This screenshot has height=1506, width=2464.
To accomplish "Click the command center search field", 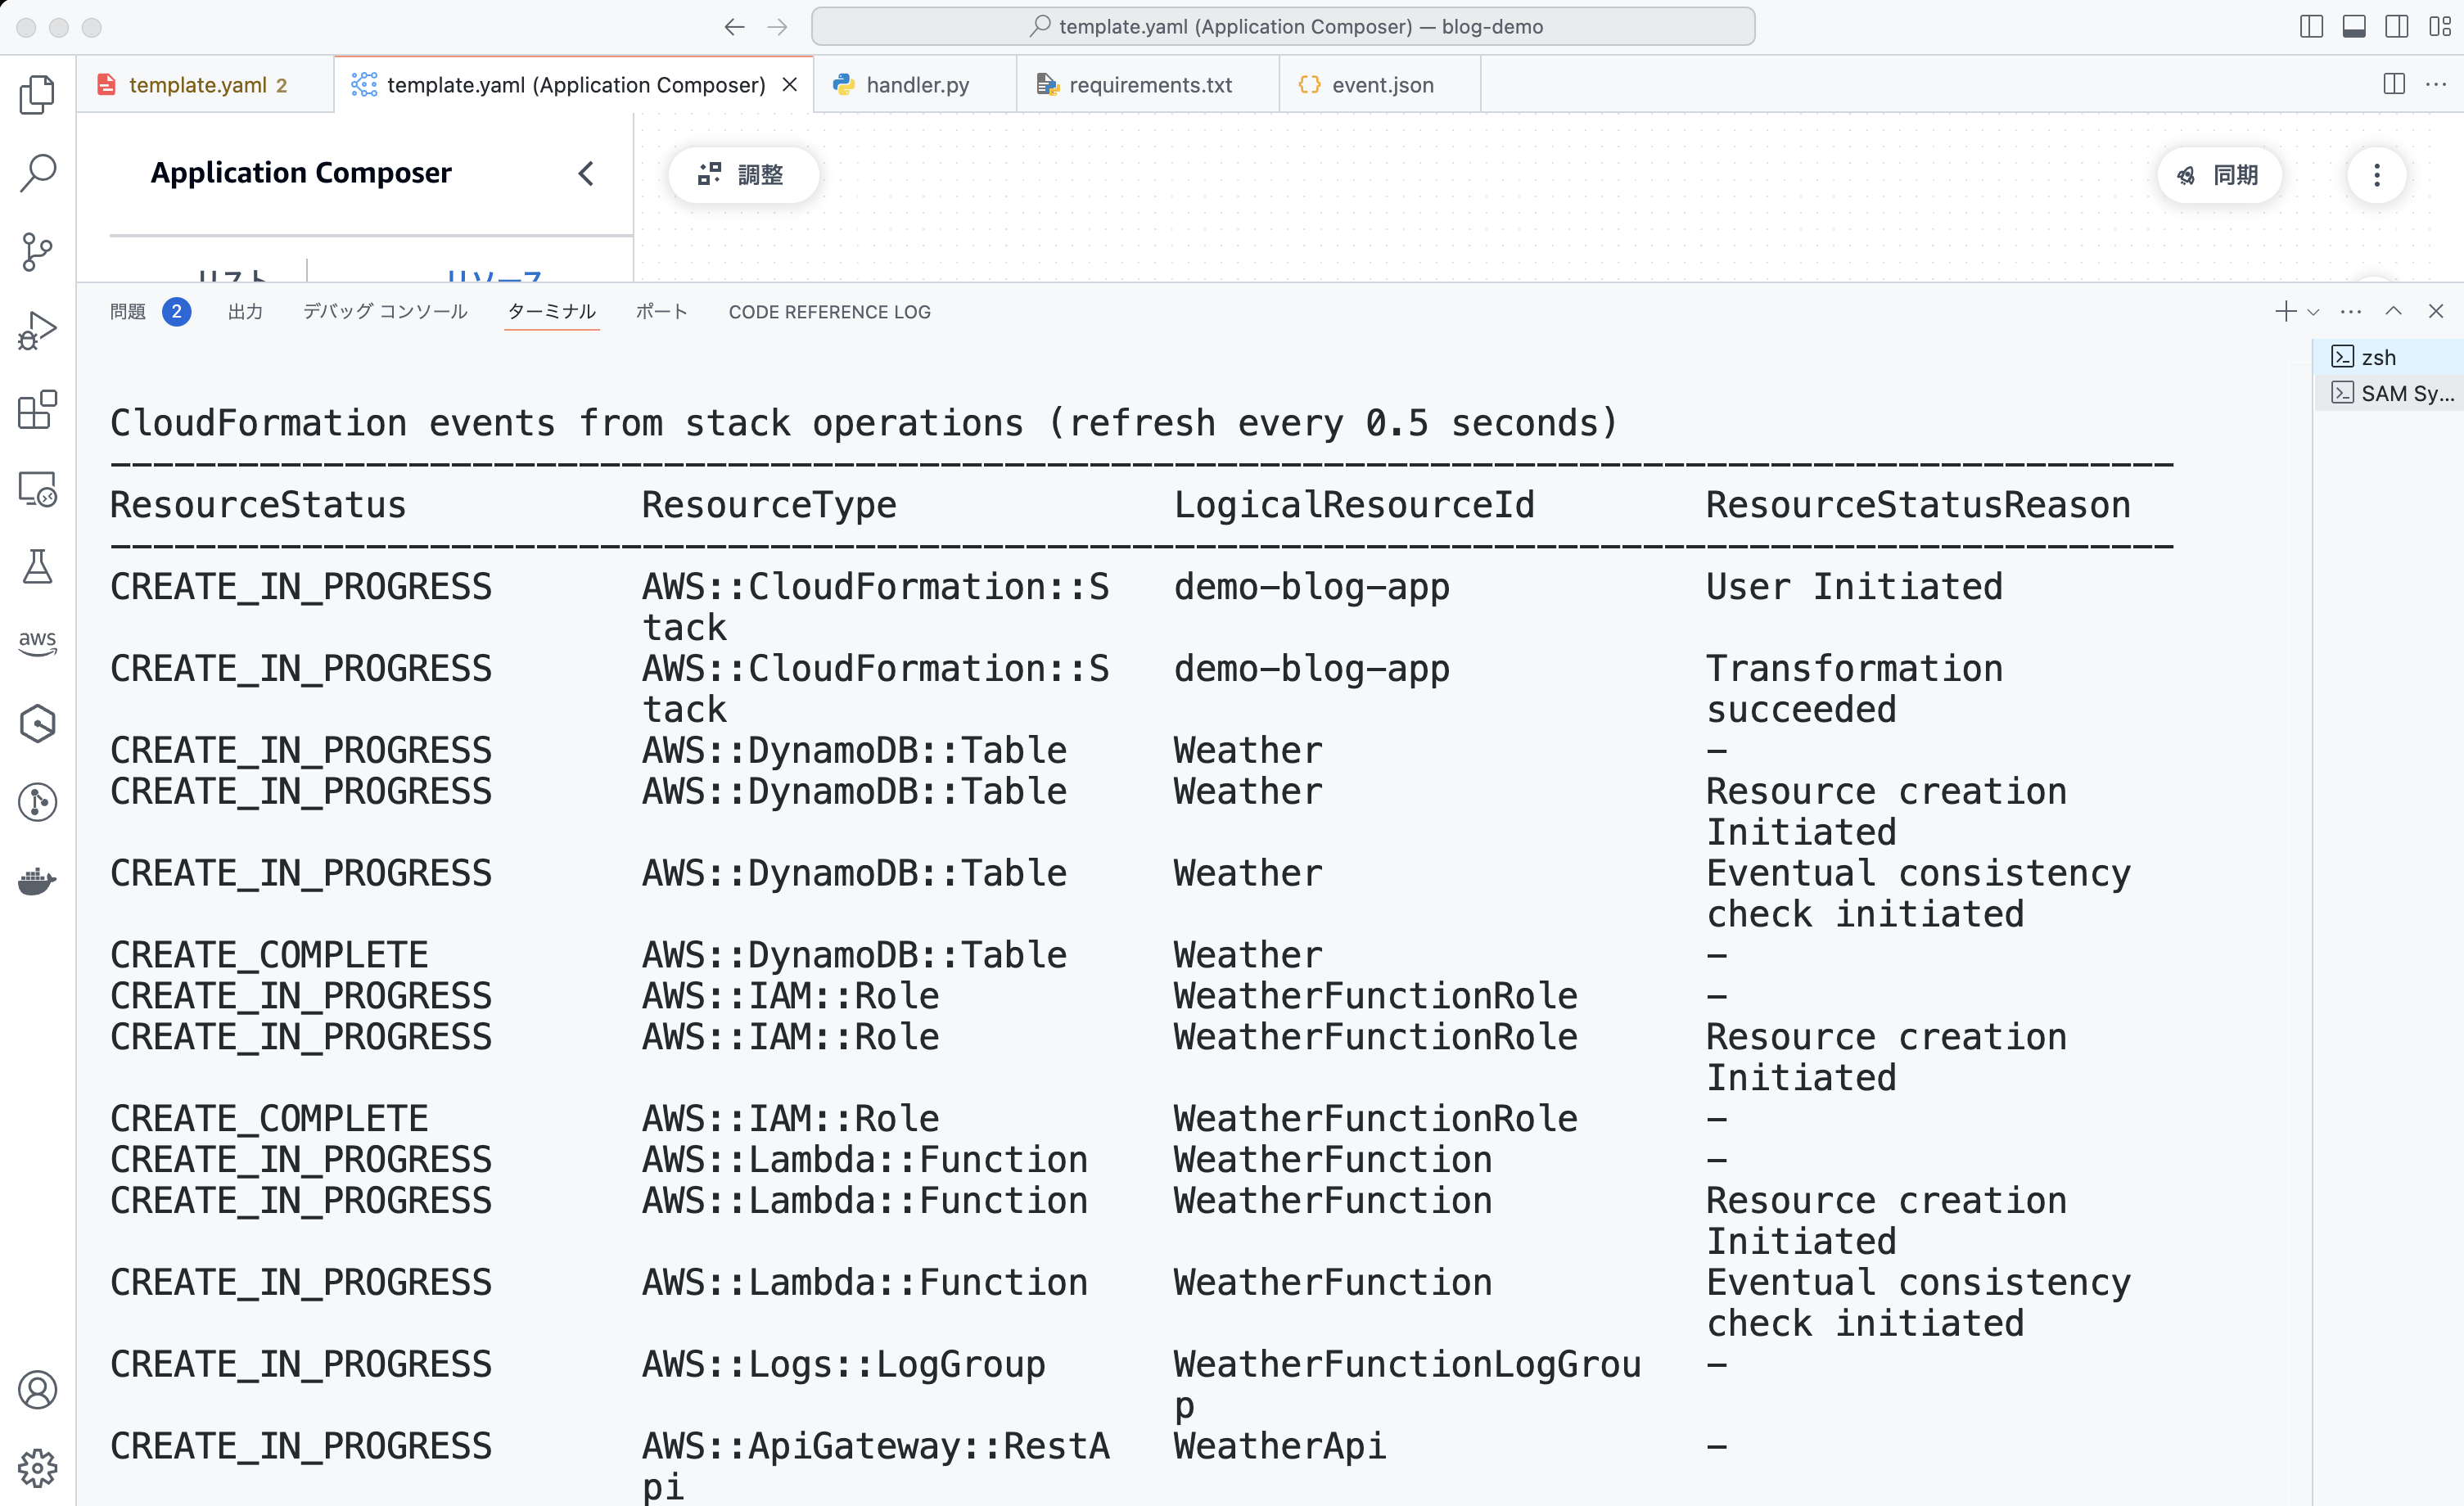I will tap(1283, 27).
